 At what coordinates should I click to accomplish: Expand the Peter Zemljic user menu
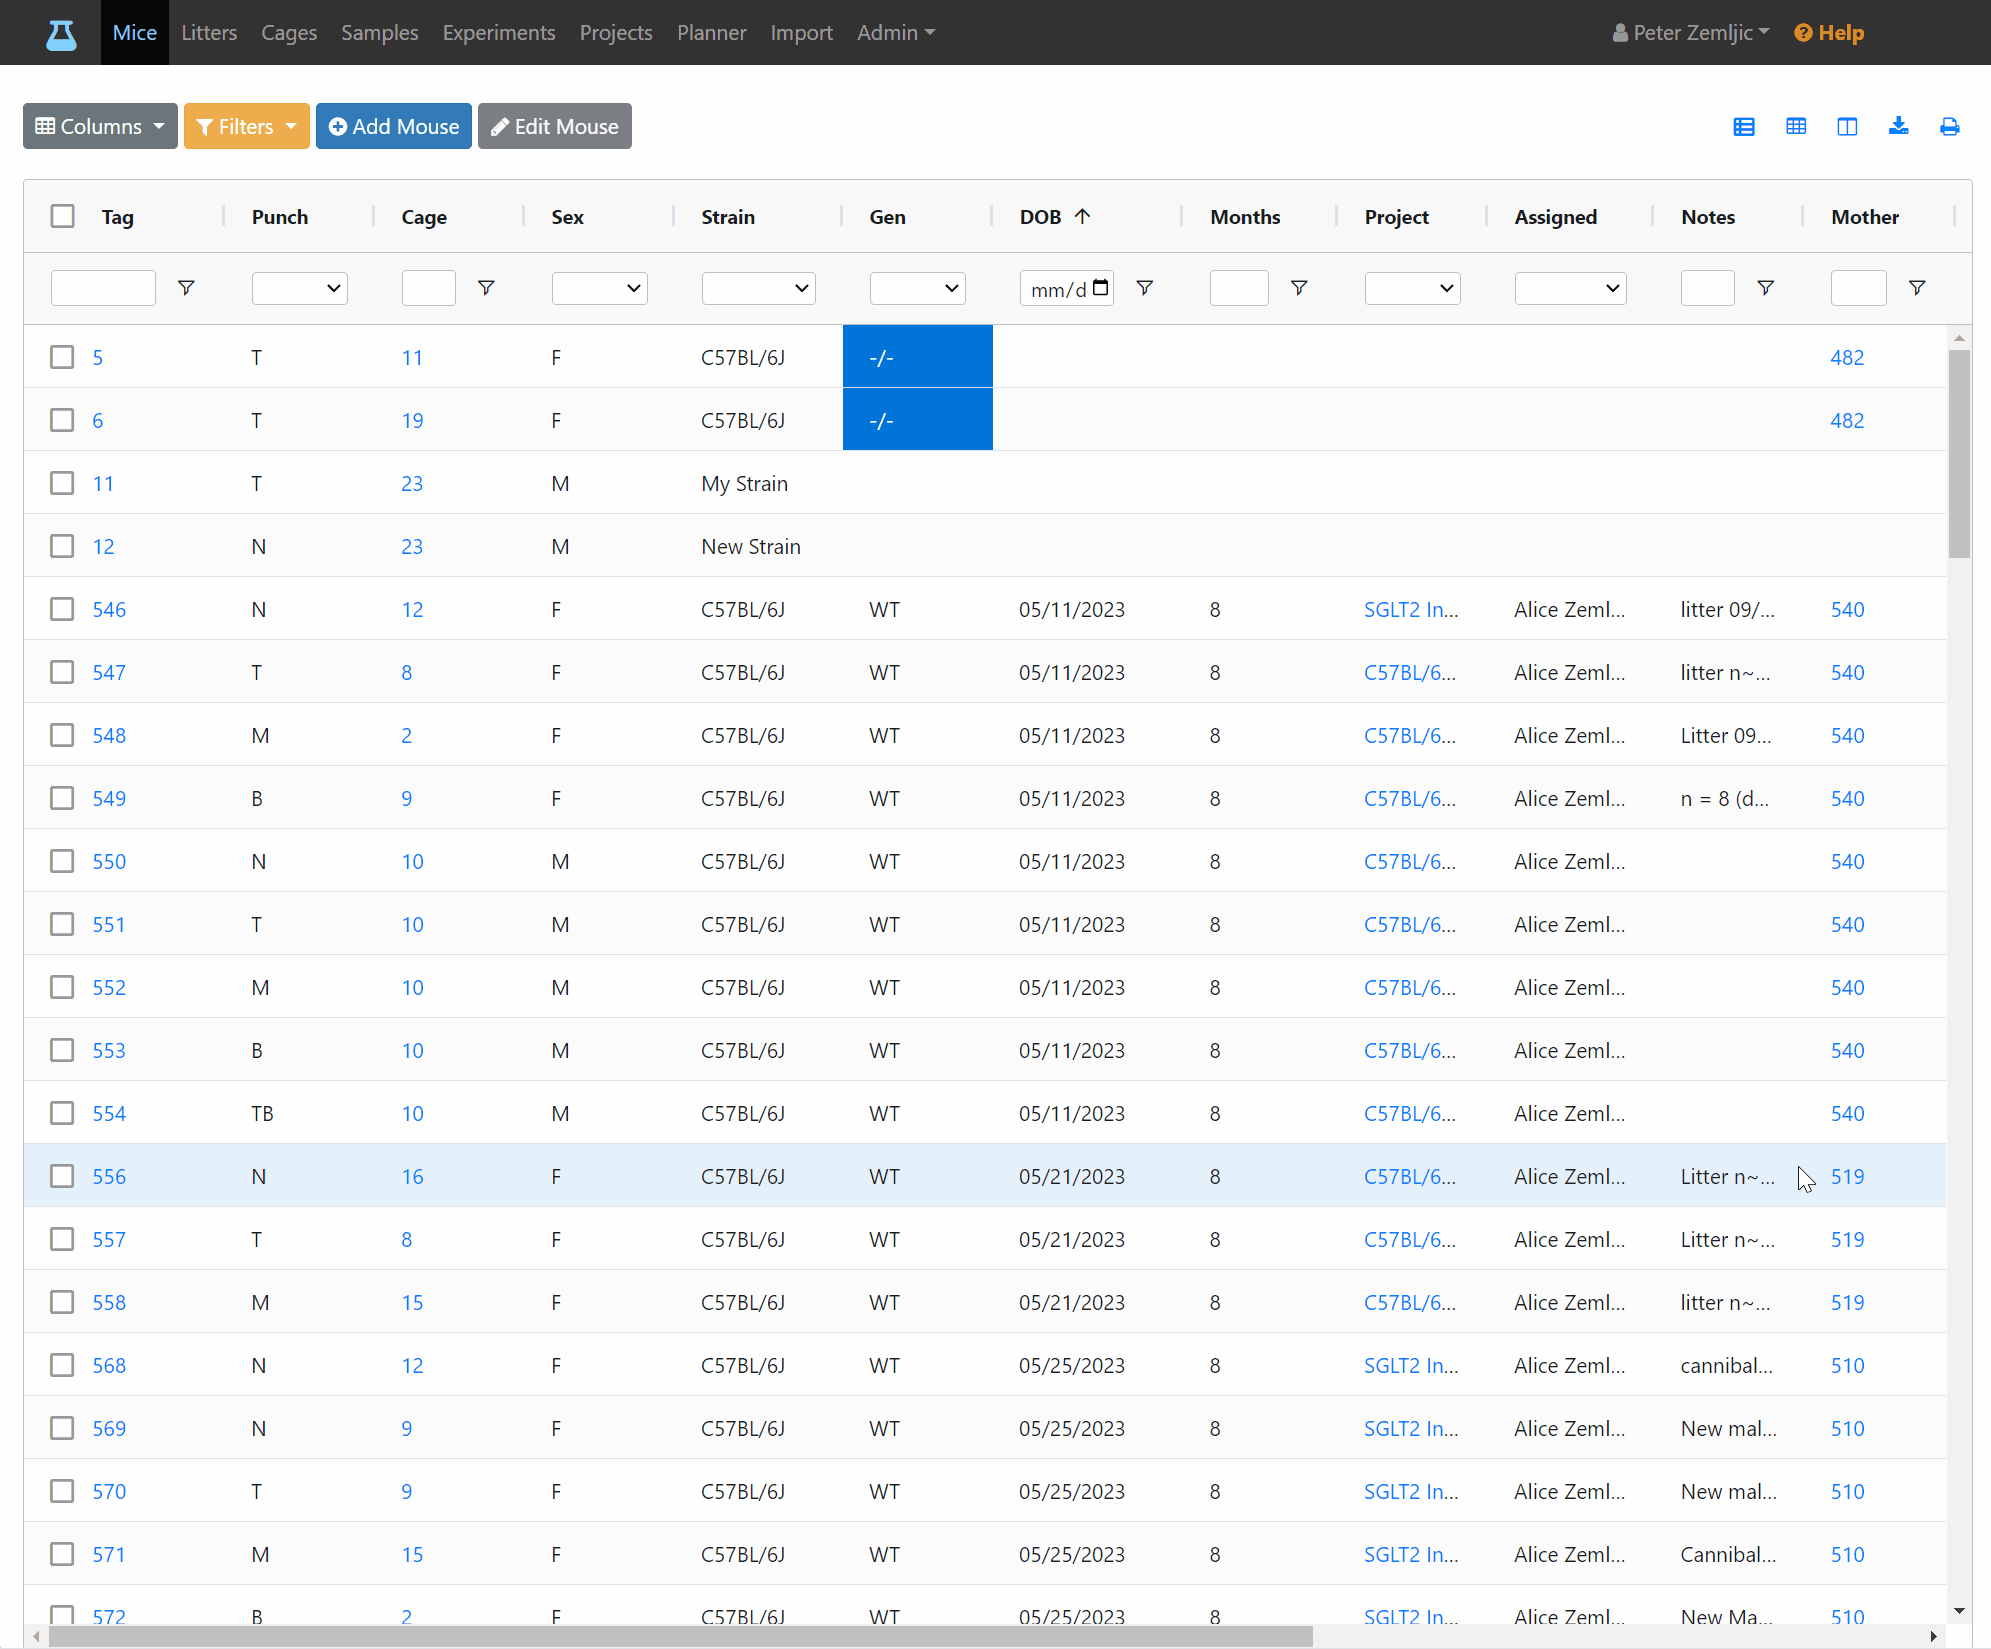point(1691,33)
